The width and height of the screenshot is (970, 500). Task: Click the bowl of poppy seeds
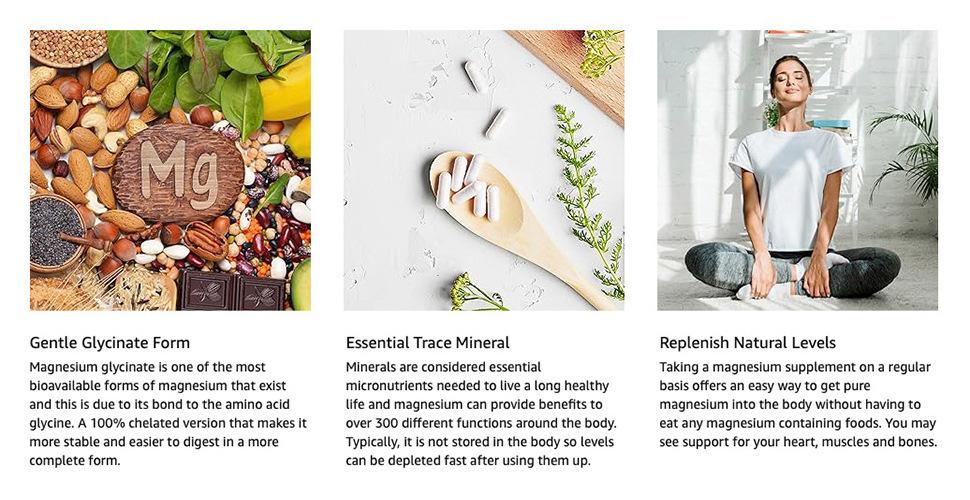tap(56, 232)
